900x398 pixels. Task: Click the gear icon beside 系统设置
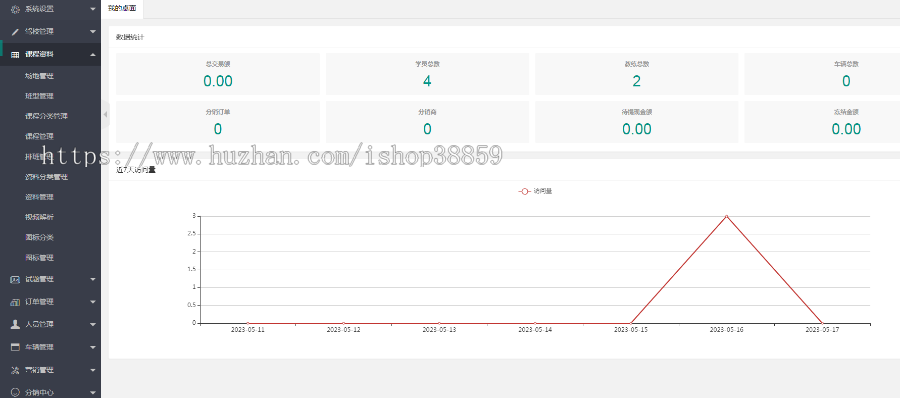click(15, 9)
